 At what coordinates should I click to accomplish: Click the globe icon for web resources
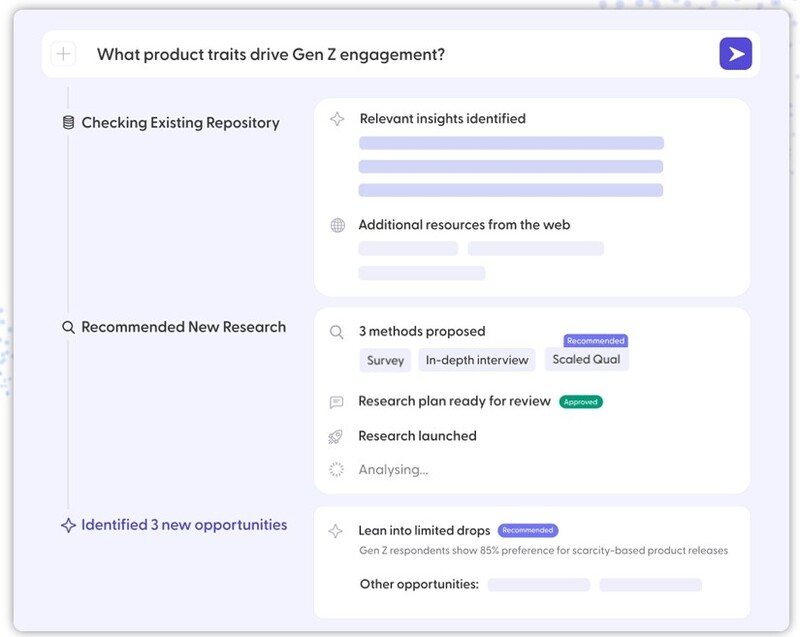tap(337, 225)
